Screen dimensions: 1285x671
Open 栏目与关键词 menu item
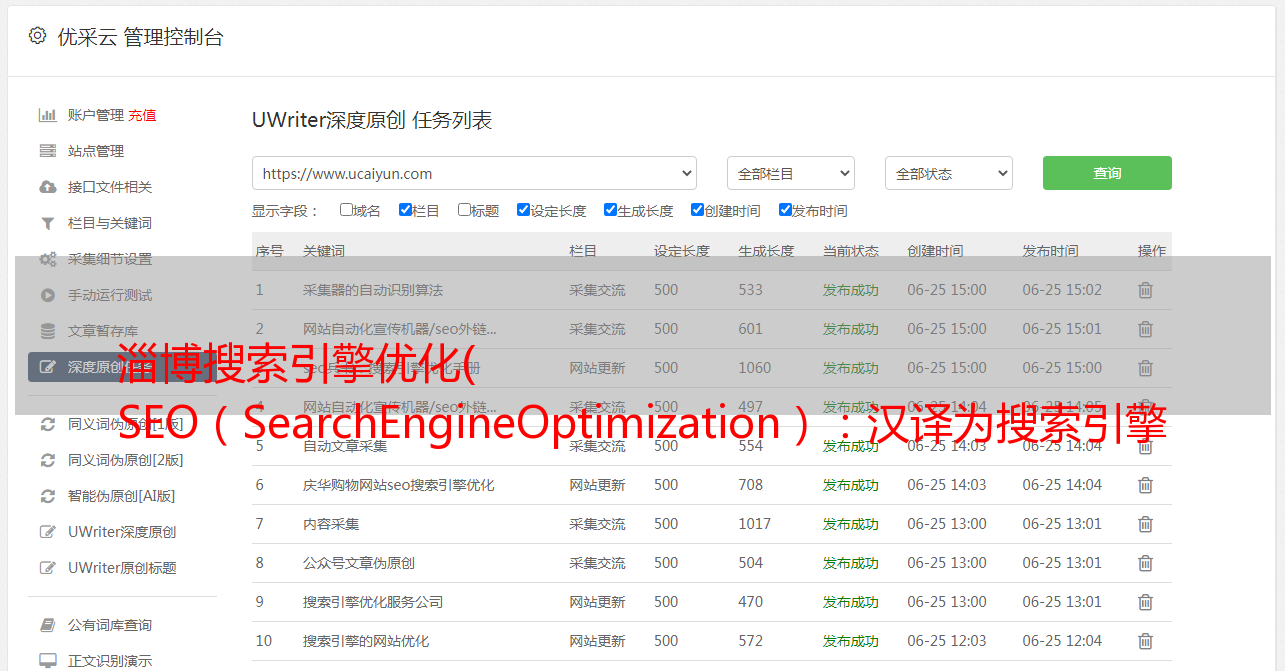110,223
